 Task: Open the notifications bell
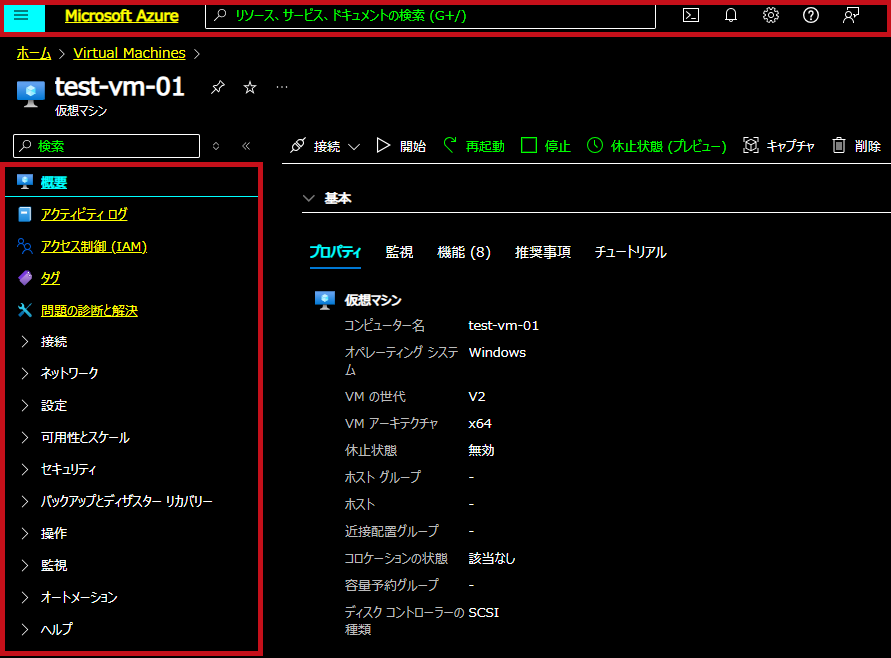pos(731,16)
